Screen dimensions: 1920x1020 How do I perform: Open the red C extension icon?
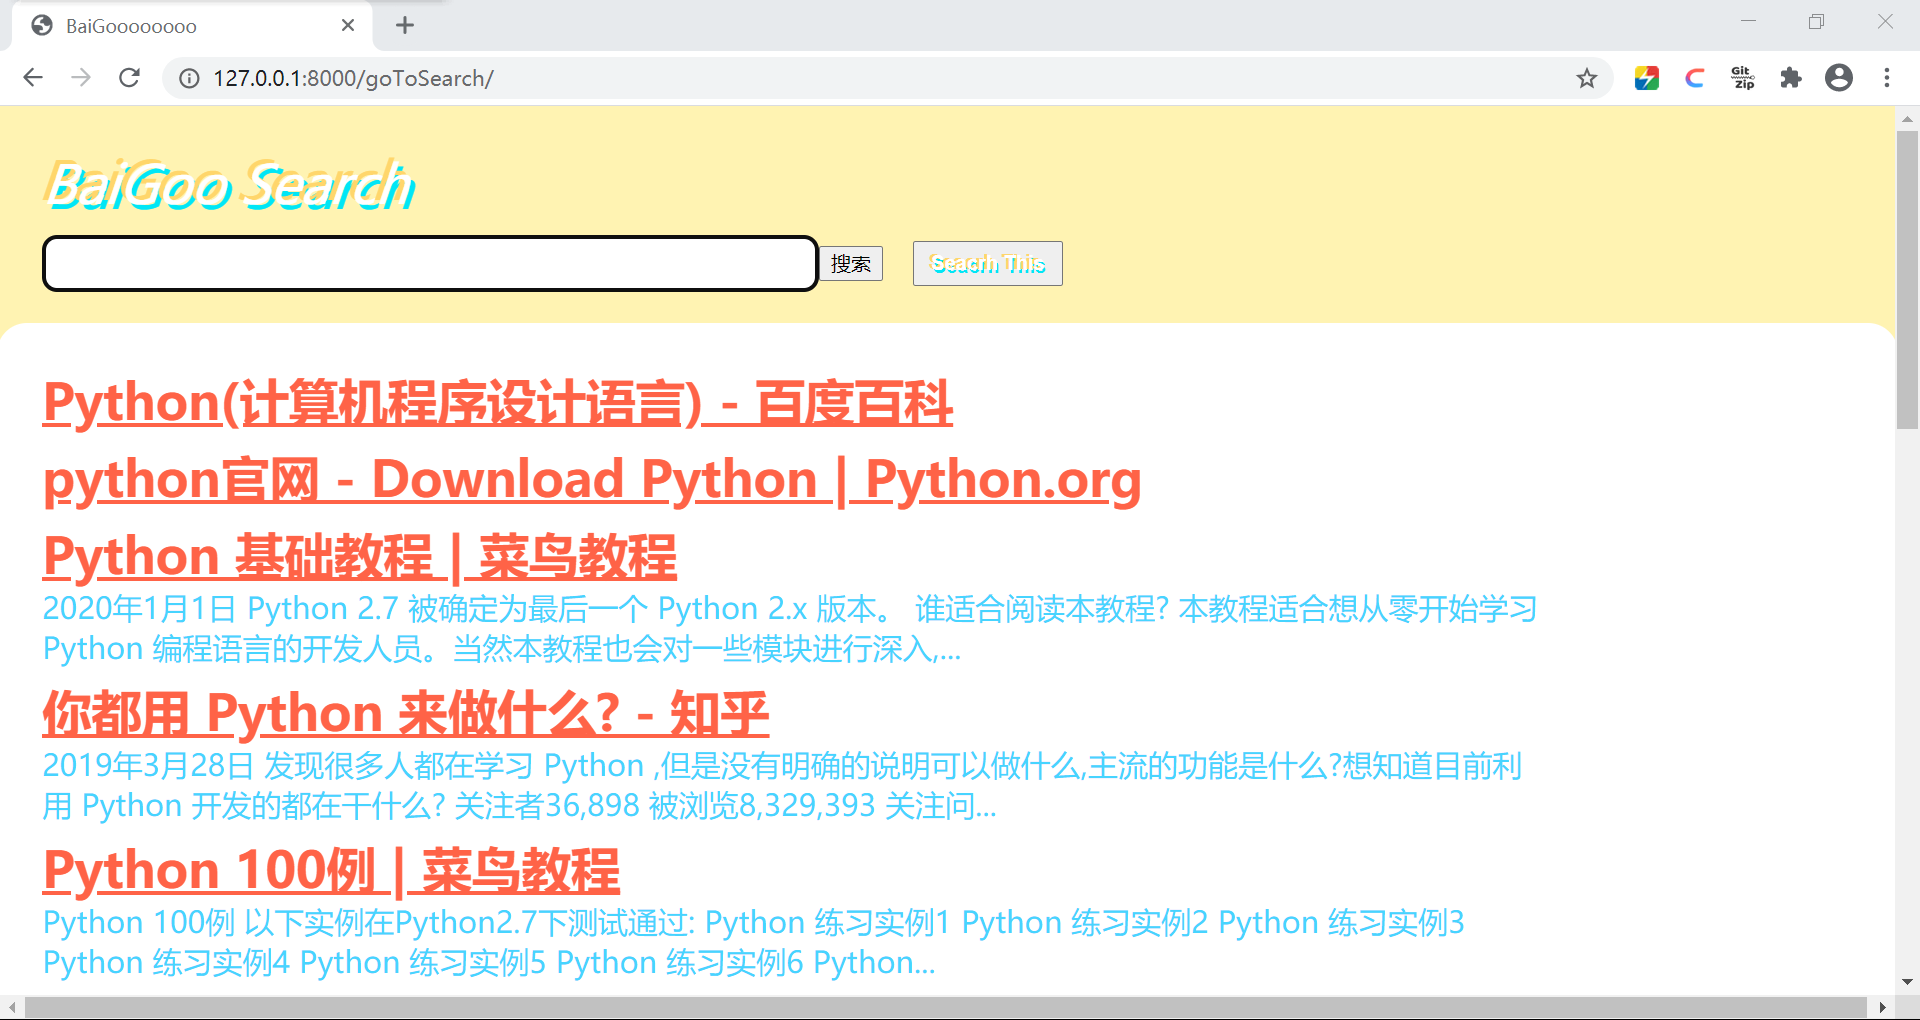pos(1695,78)
